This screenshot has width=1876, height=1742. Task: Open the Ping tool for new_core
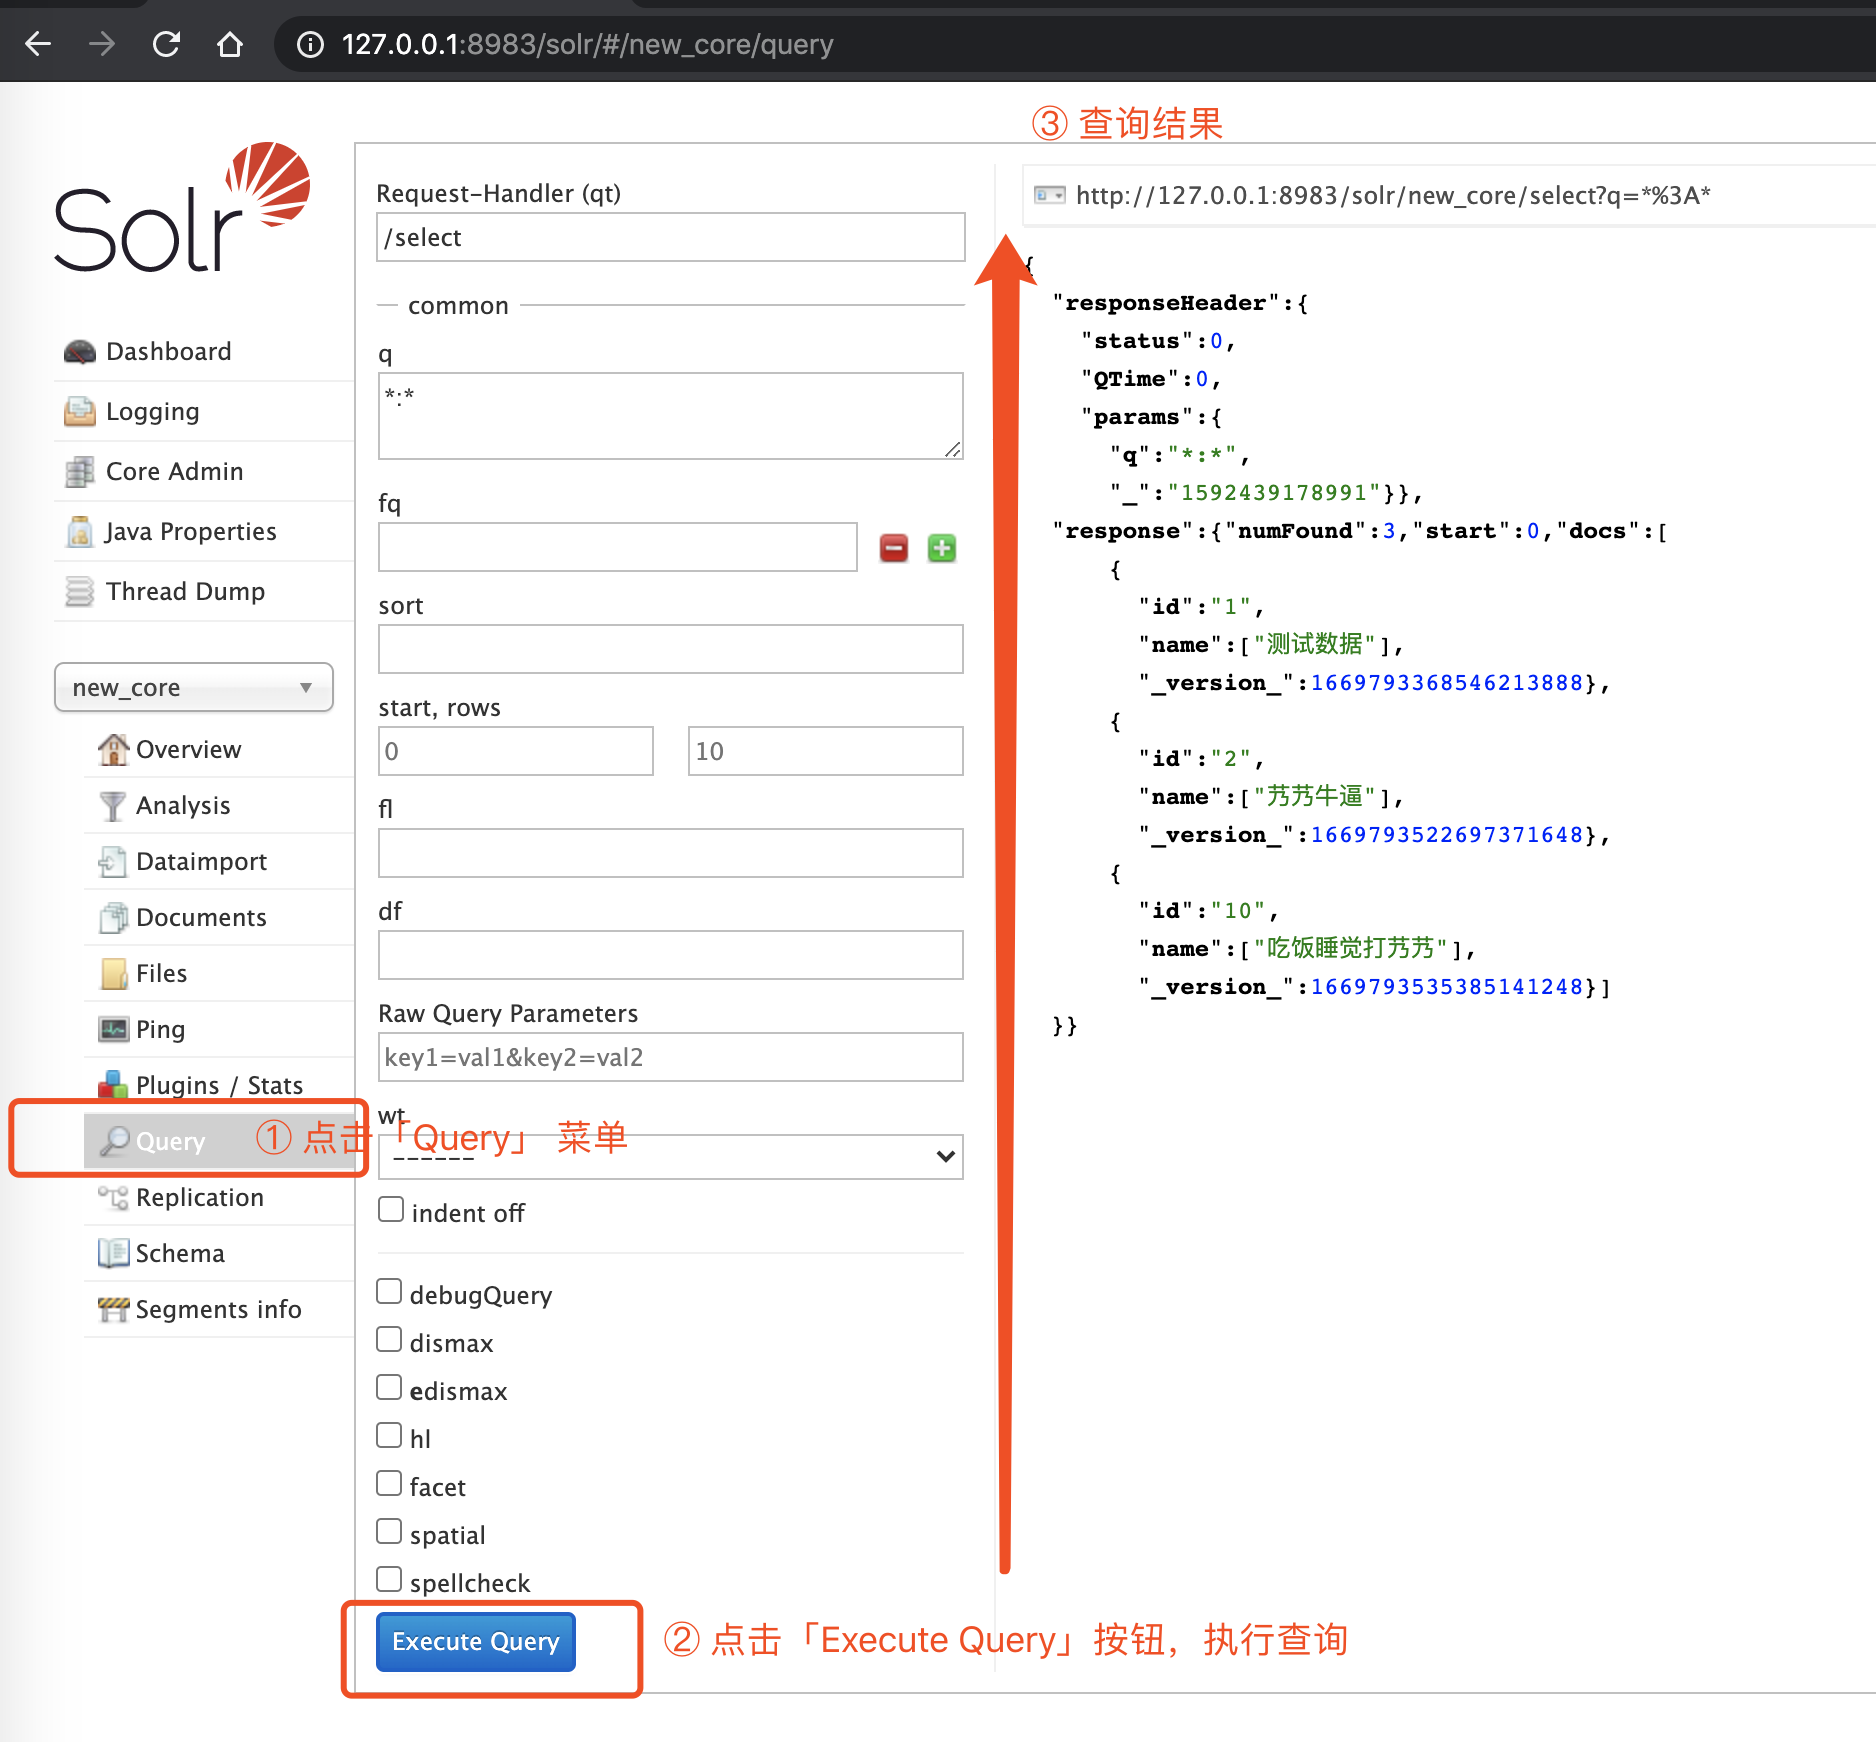click(x=160, y=1029)
